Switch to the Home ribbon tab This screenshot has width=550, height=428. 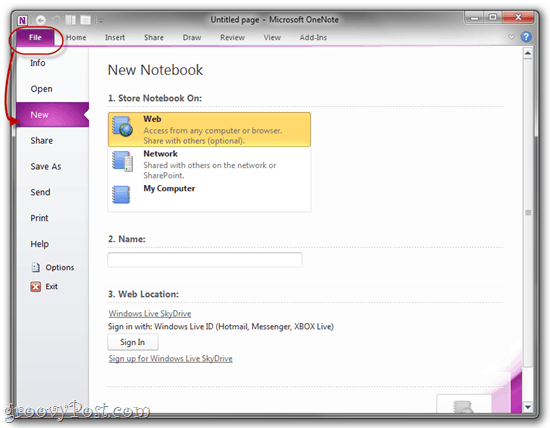point(76,38)
